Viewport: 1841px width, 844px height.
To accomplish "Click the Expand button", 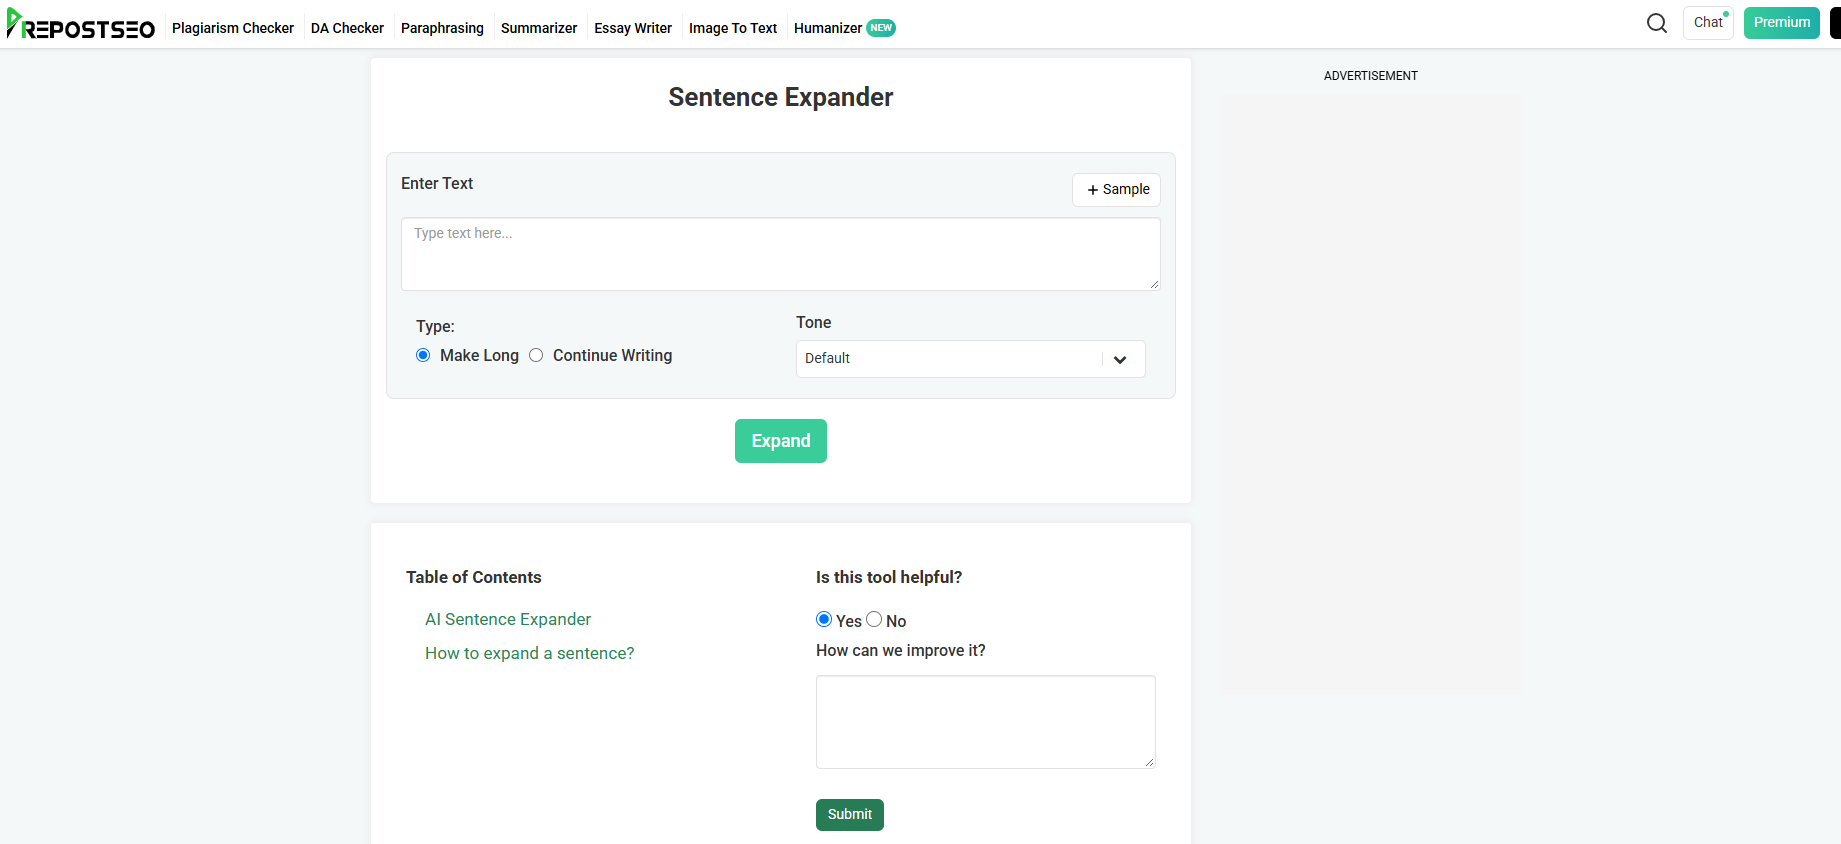I will 781,441.
